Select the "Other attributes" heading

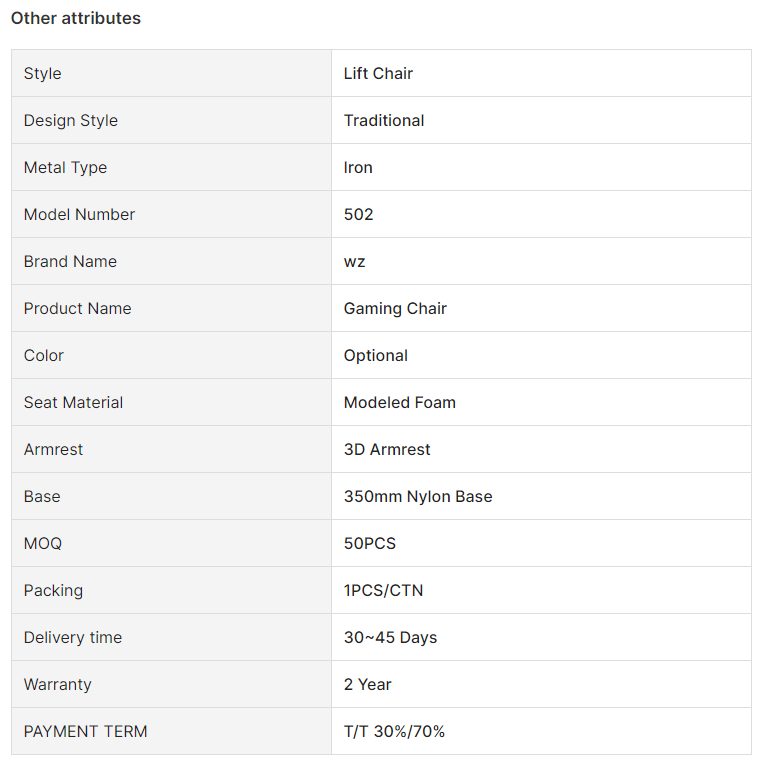point(76,18)
